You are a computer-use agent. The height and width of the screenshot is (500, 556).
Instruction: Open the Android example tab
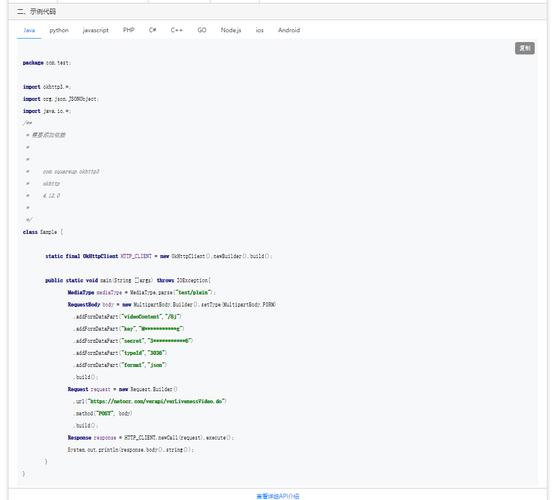(x=289, y=30)
